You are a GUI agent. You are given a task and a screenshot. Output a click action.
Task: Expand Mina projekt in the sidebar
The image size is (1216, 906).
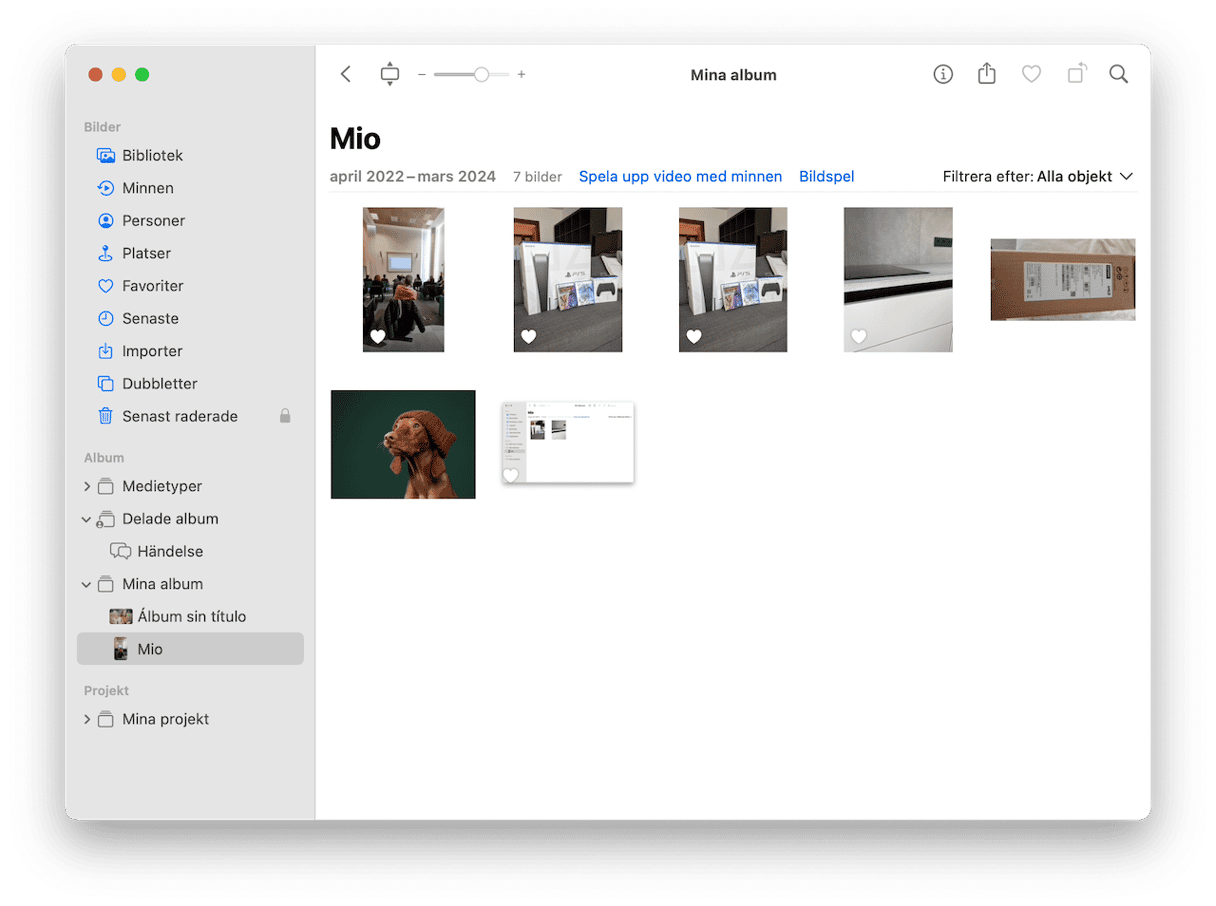tap(87, 719)
